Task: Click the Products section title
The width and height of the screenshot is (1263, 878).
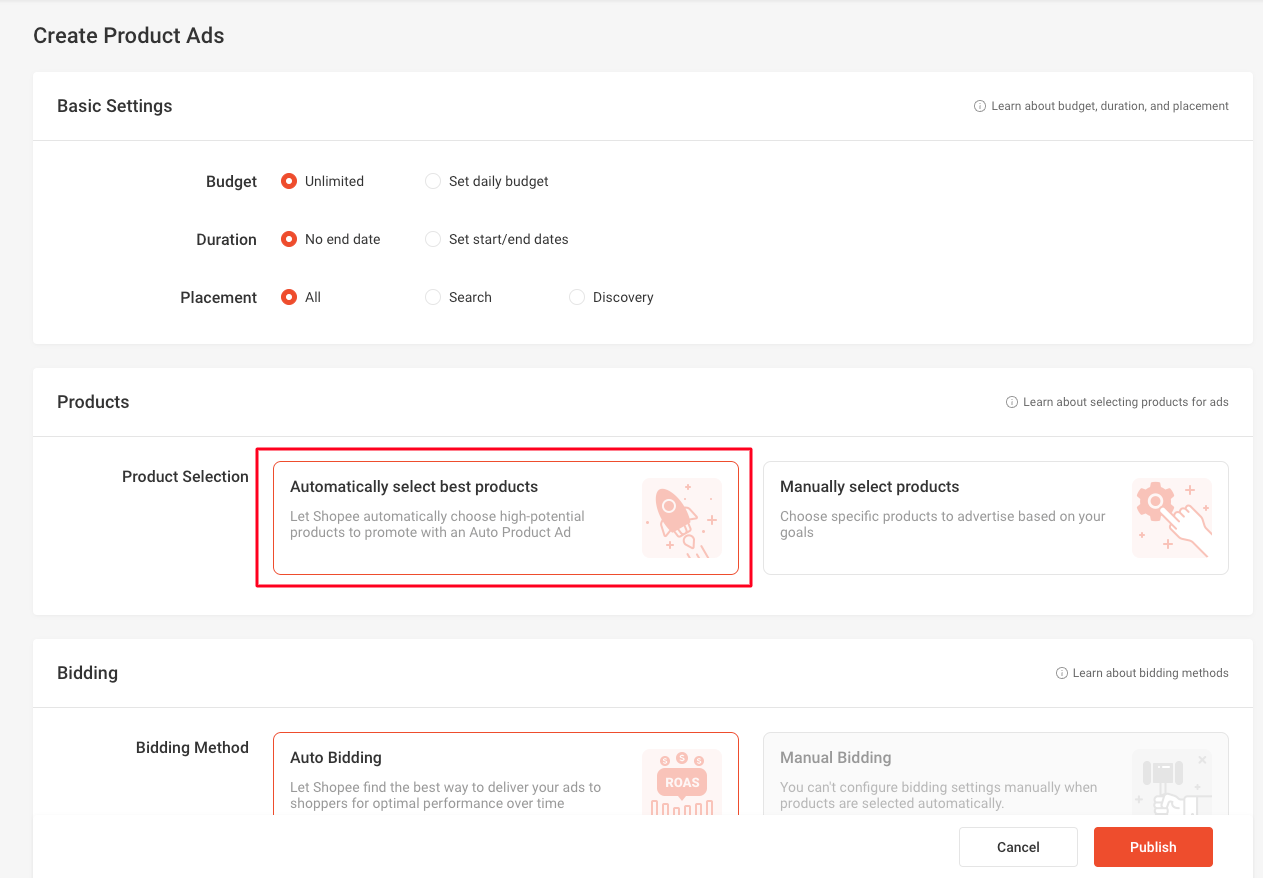Action: pos(93,402)
